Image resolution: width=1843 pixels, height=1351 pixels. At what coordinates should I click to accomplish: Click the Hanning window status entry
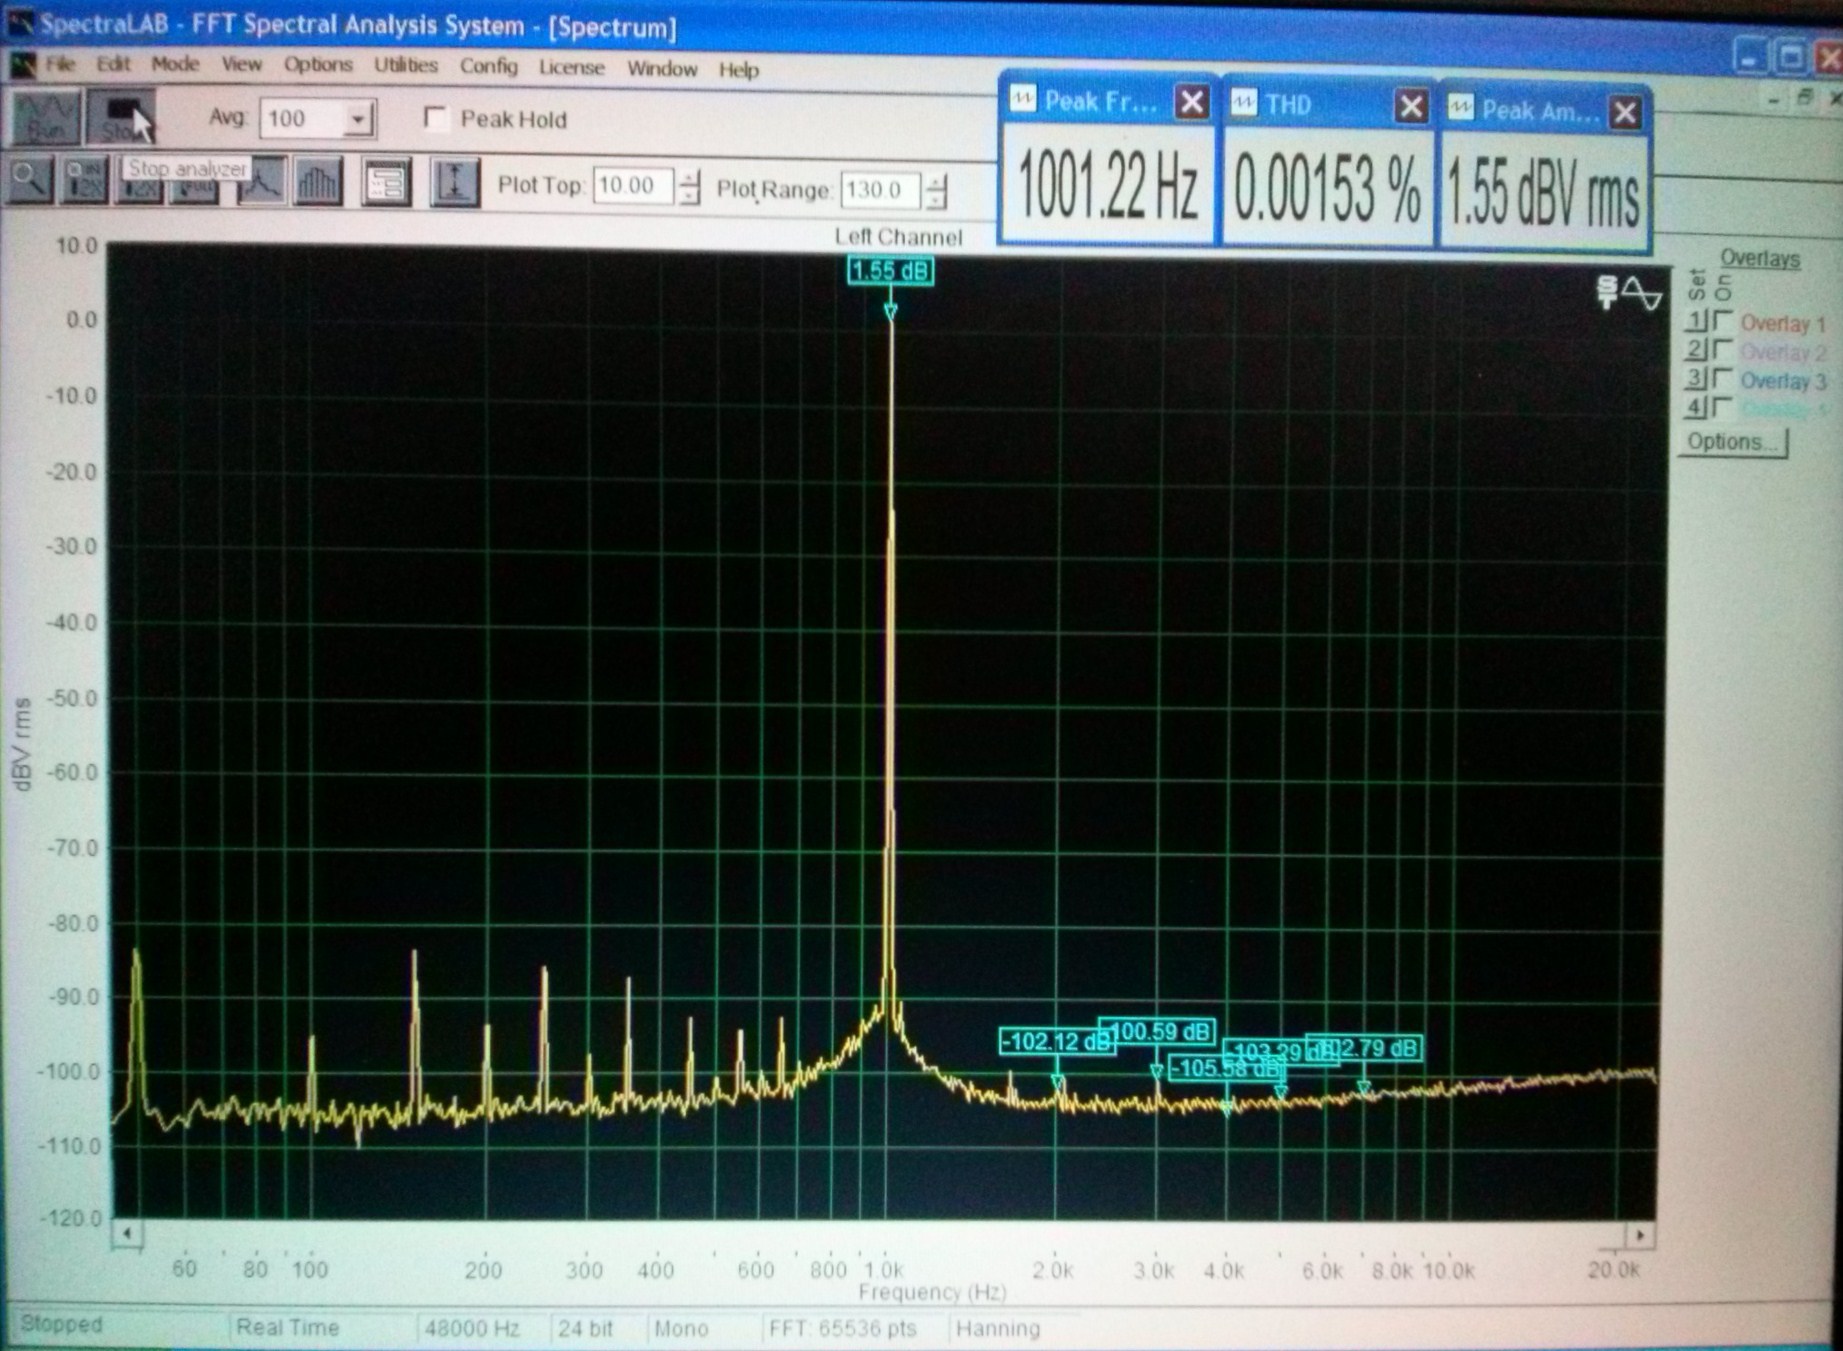(x=998, y=1329)
